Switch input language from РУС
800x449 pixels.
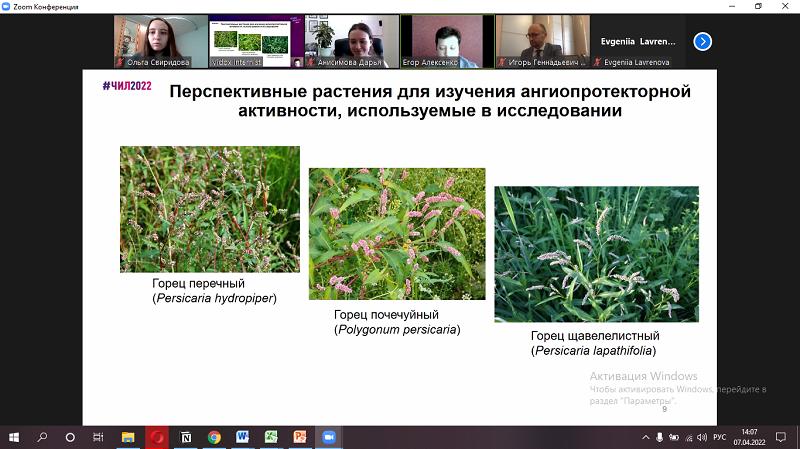[718, 437]
